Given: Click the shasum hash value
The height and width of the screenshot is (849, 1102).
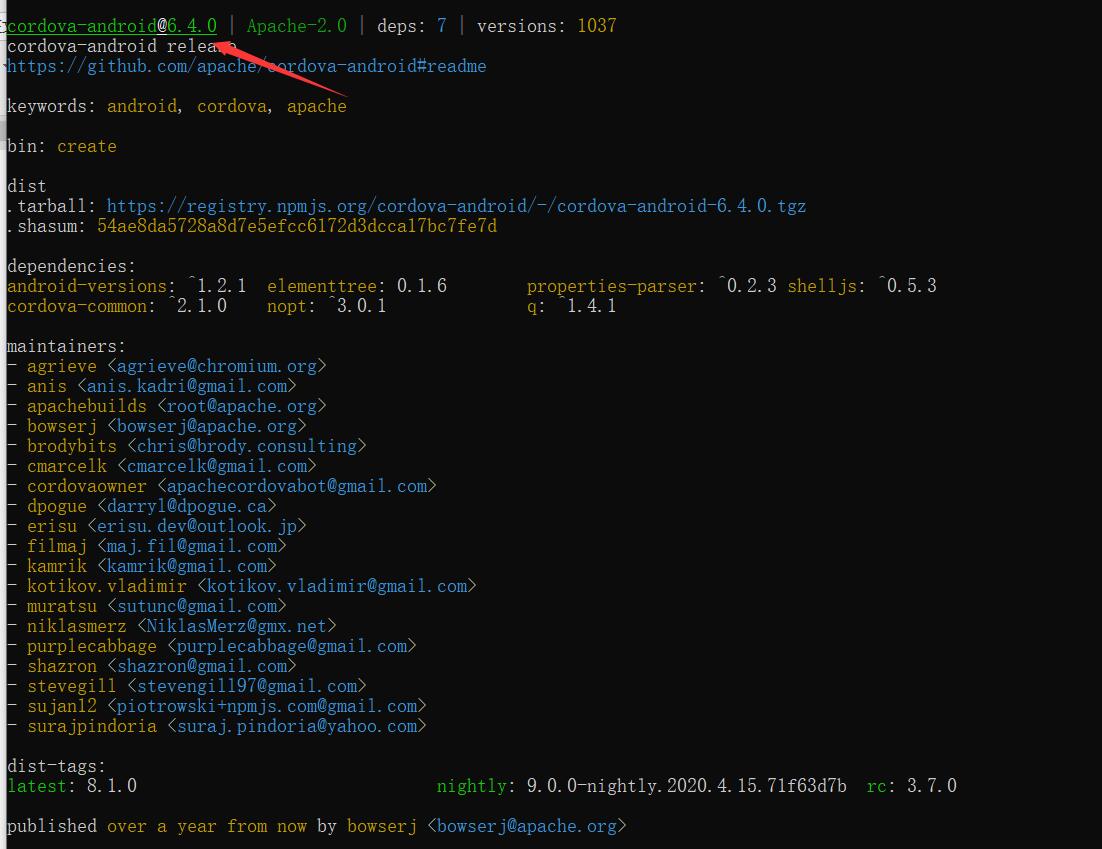Looking at the screenshot, I should tap(297, 226).
